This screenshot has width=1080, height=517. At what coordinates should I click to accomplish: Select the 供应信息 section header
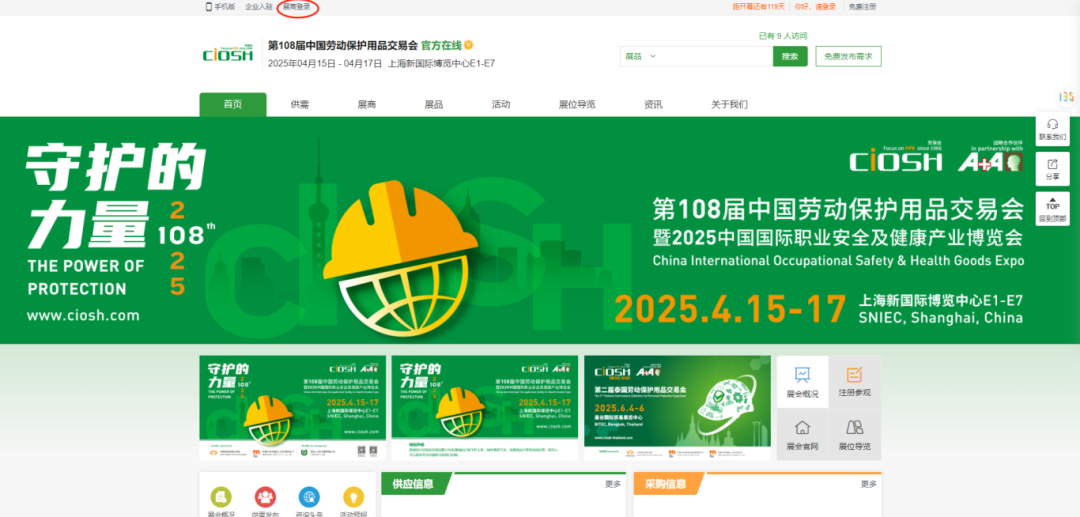414,484
